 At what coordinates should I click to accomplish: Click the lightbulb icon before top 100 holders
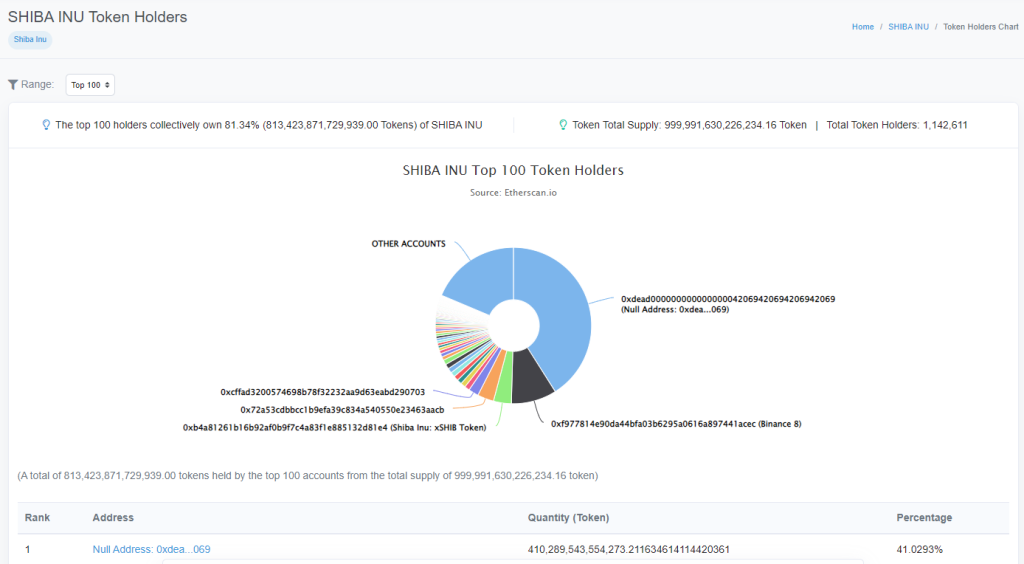click(x=46, y=125)
